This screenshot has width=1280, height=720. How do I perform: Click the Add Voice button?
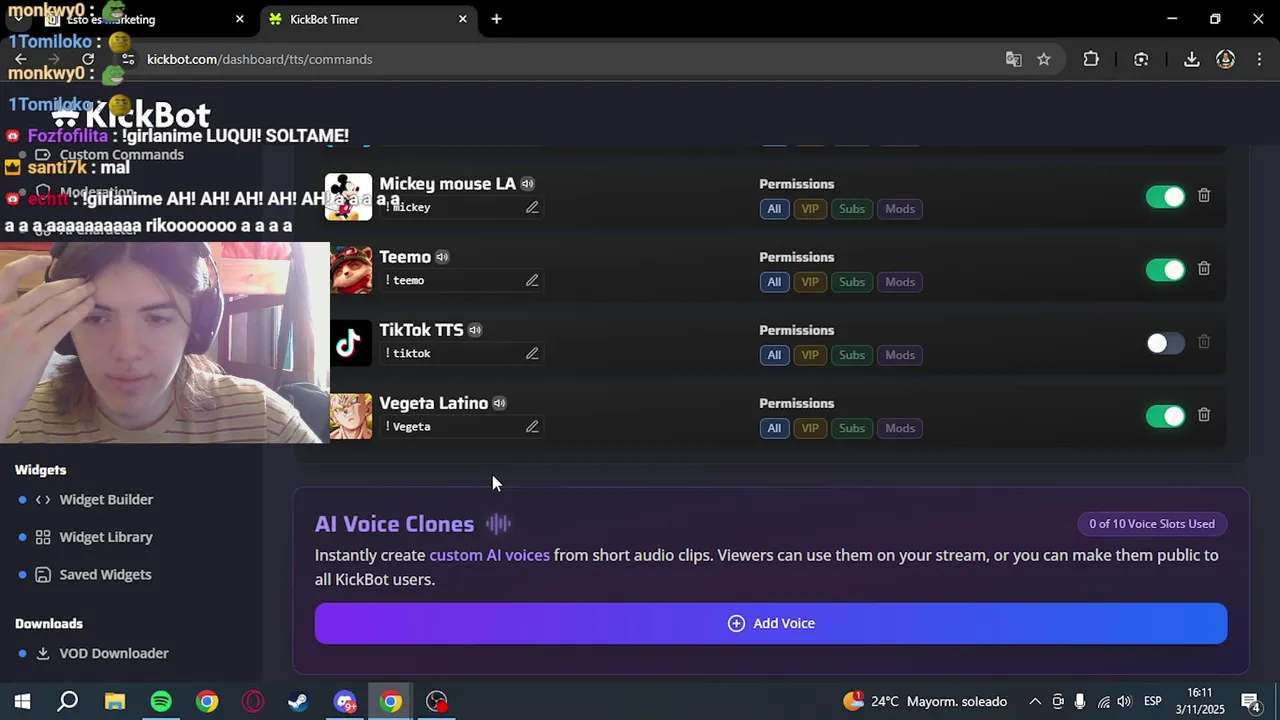pyautogui.click(x=771, y=623)
